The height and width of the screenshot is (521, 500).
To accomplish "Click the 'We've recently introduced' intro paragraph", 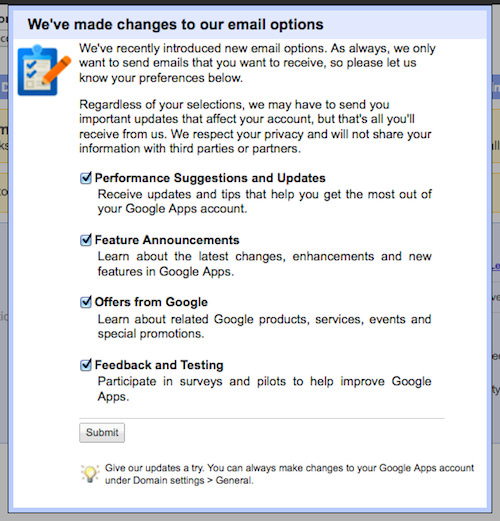I will coord(257,63).
